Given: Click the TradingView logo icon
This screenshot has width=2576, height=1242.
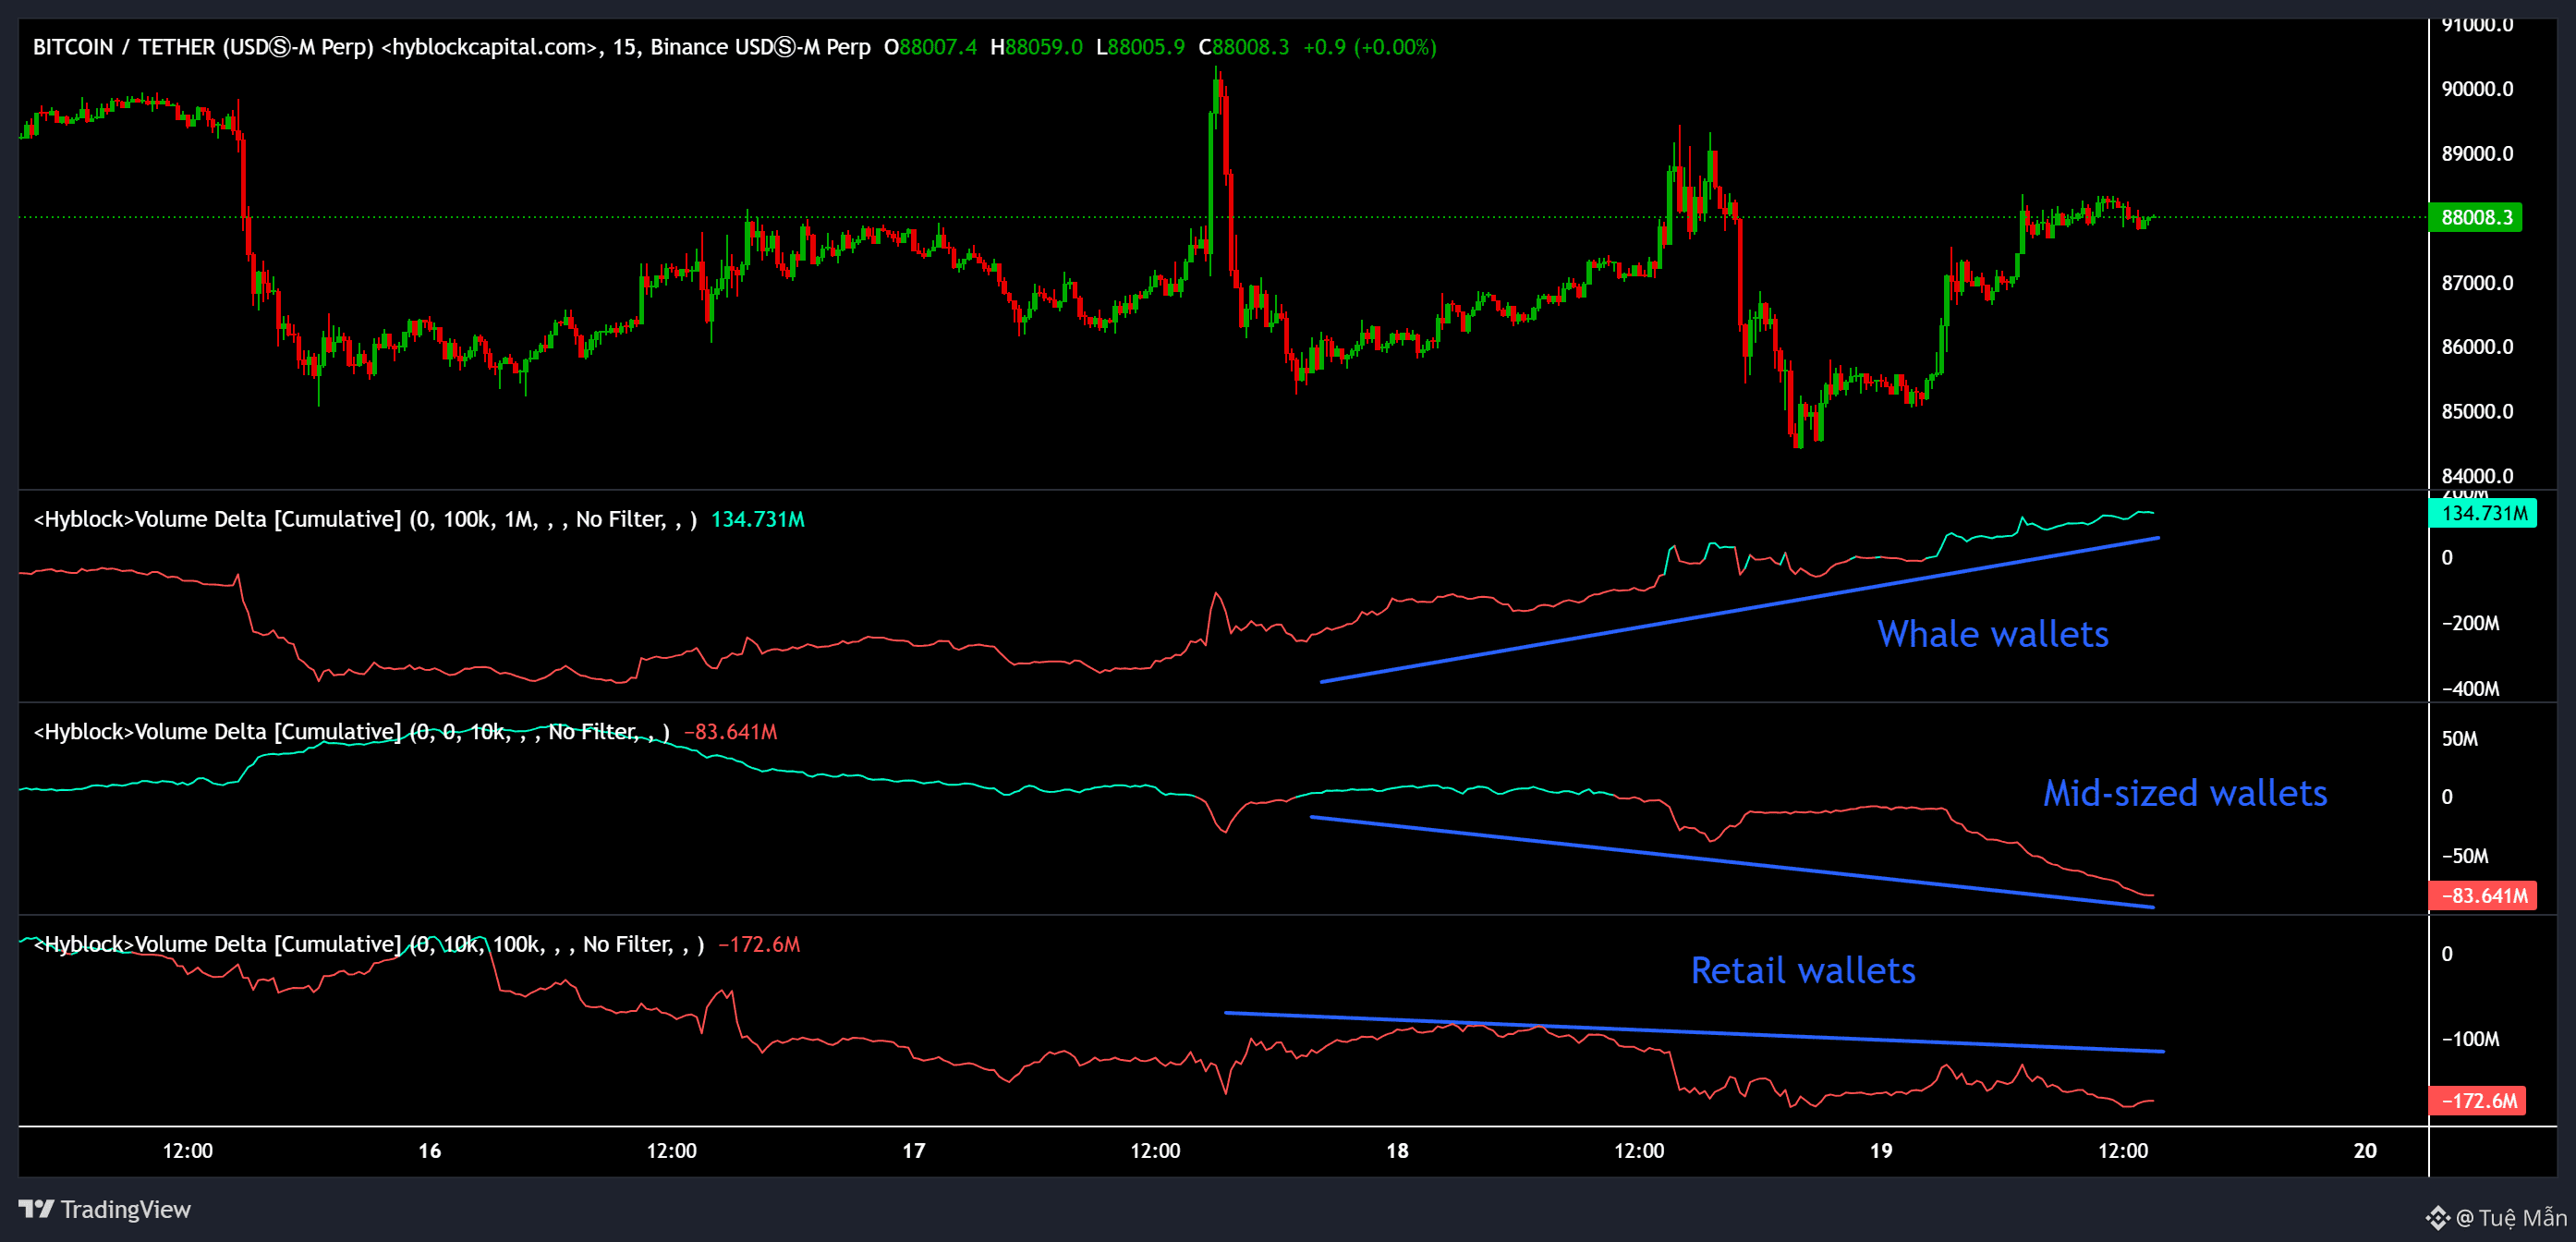Looking at the screenshot, I should tap(36, 1209).
